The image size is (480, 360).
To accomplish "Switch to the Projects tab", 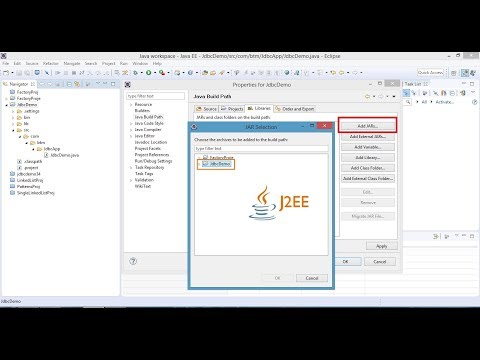I will (x=232, y=109).
